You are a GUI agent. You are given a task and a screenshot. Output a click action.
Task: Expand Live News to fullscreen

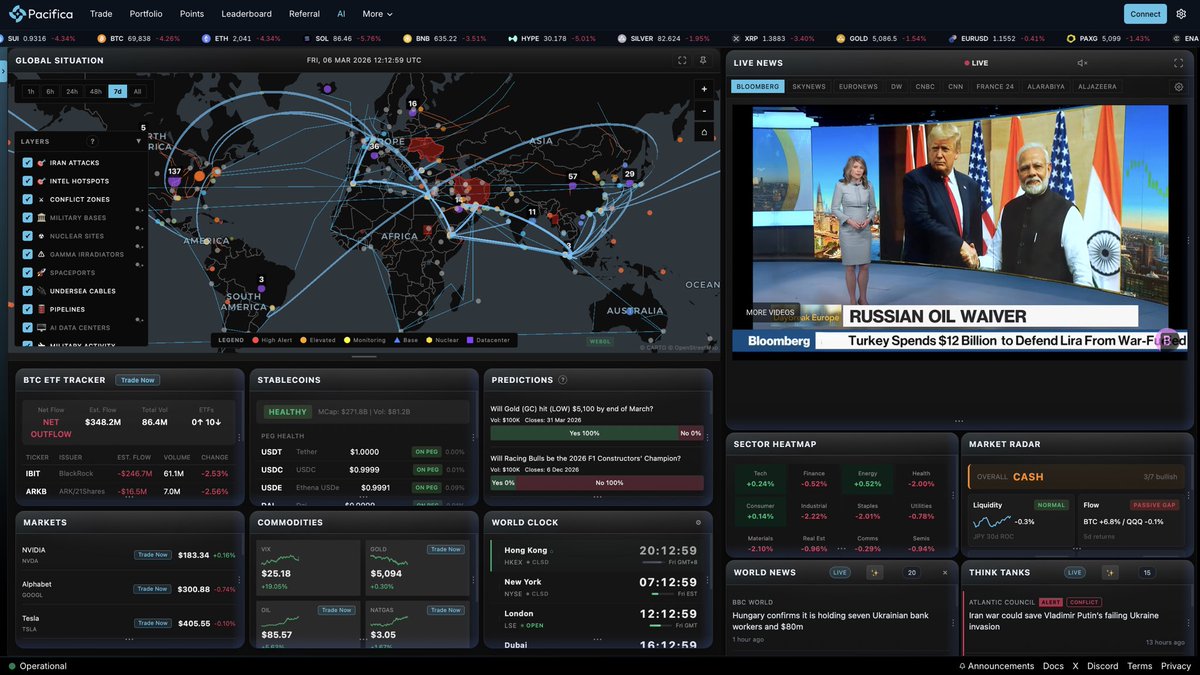click(1178, 63)
